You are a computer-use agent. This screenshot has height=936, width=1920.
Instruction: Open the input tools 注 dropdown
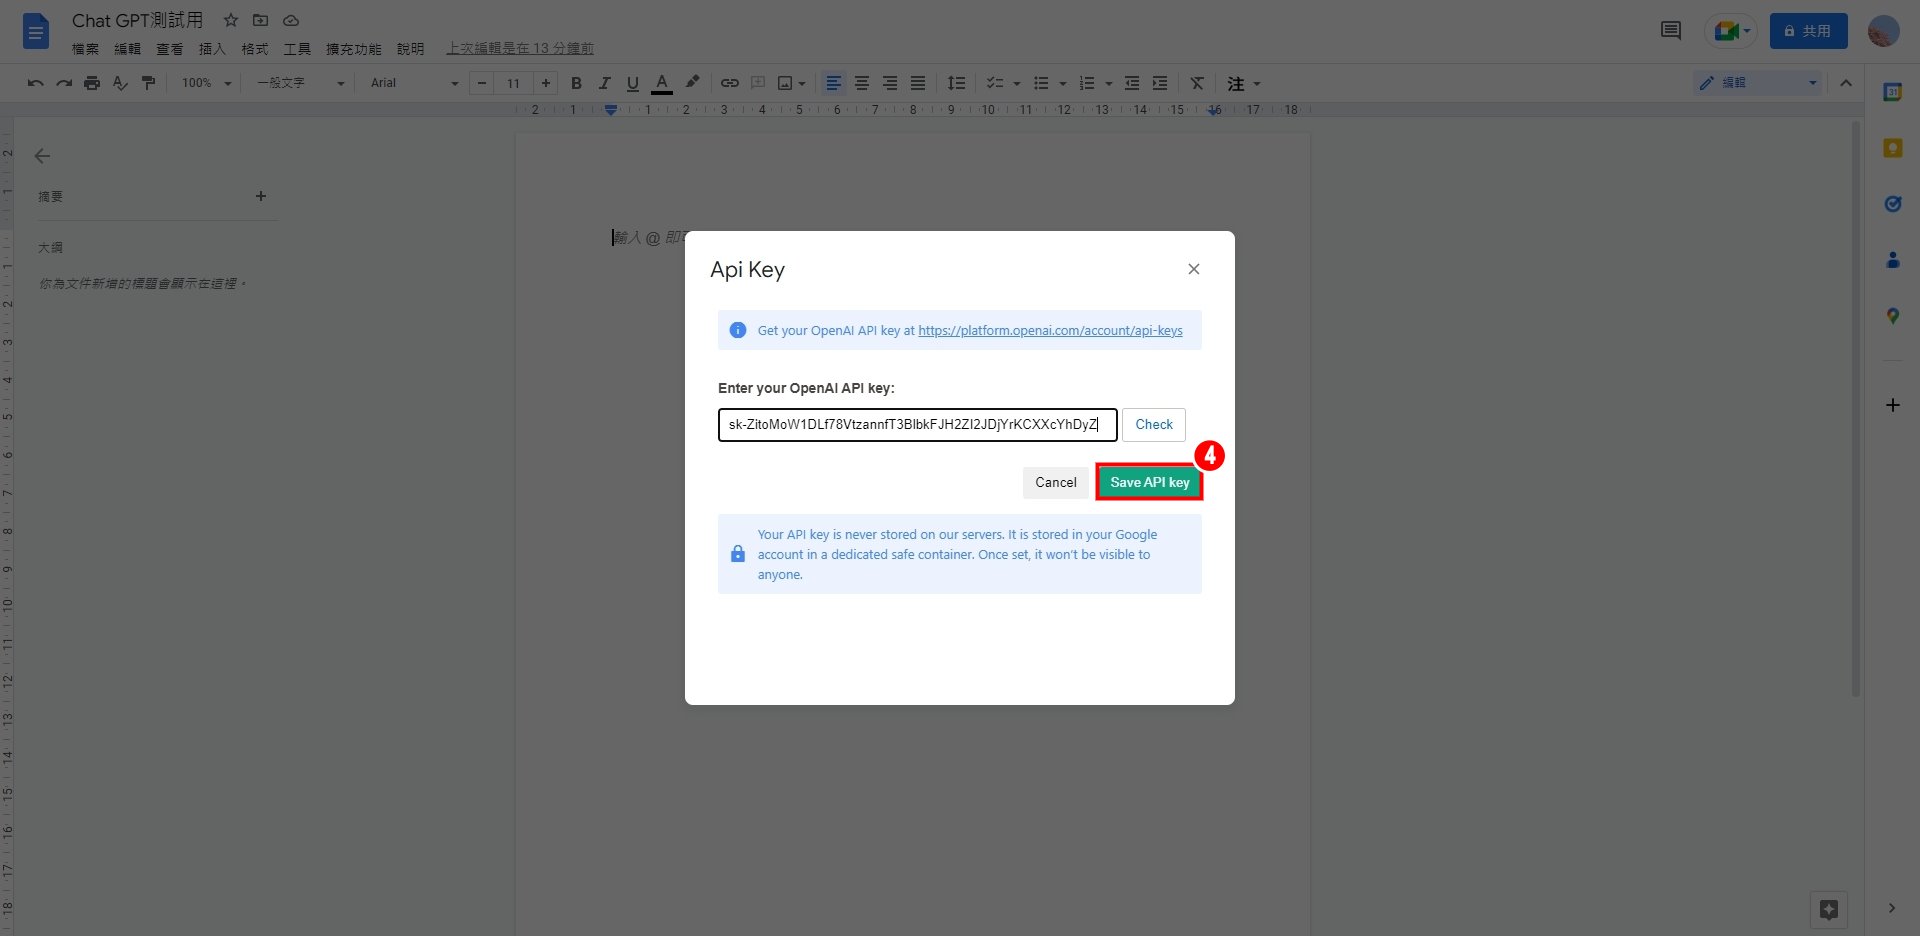click(x=1243, y=83)
